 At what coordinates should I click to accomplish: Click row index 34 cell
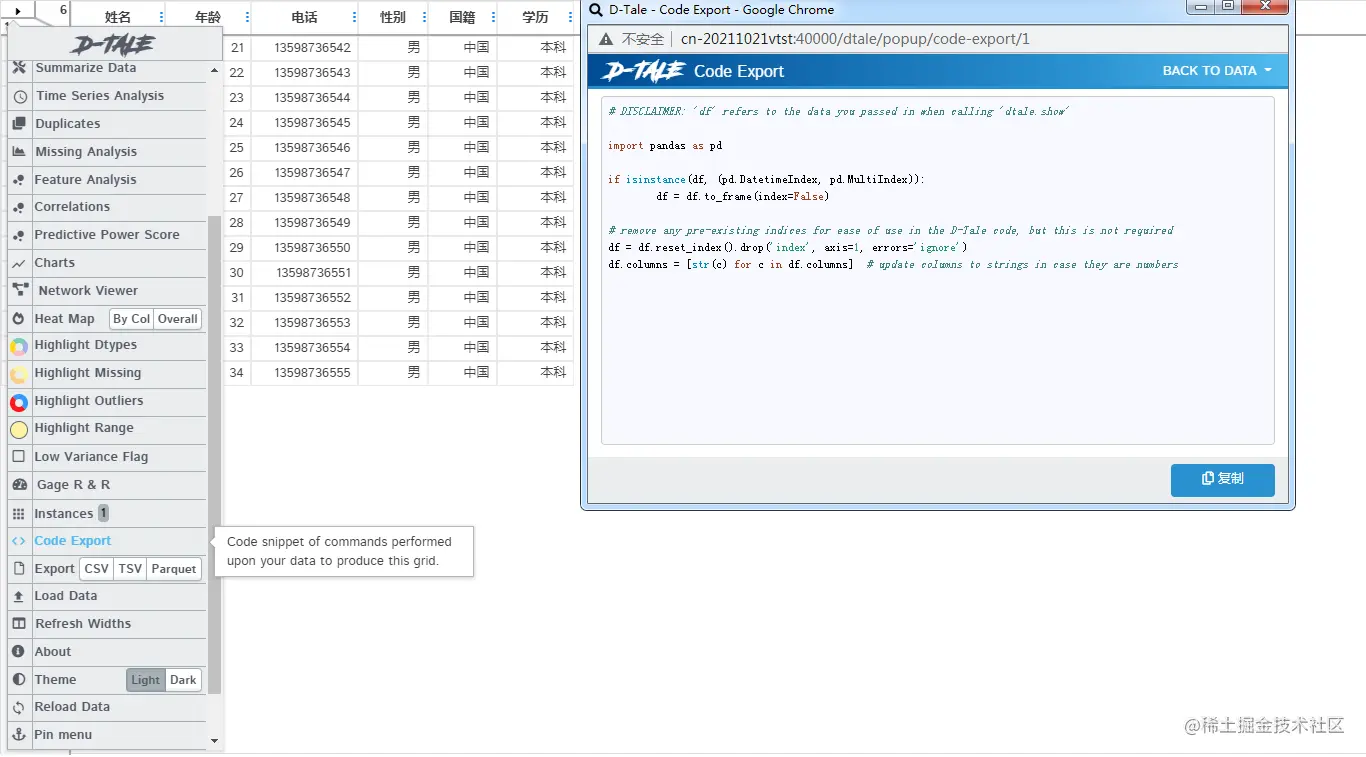click(236, 373)
